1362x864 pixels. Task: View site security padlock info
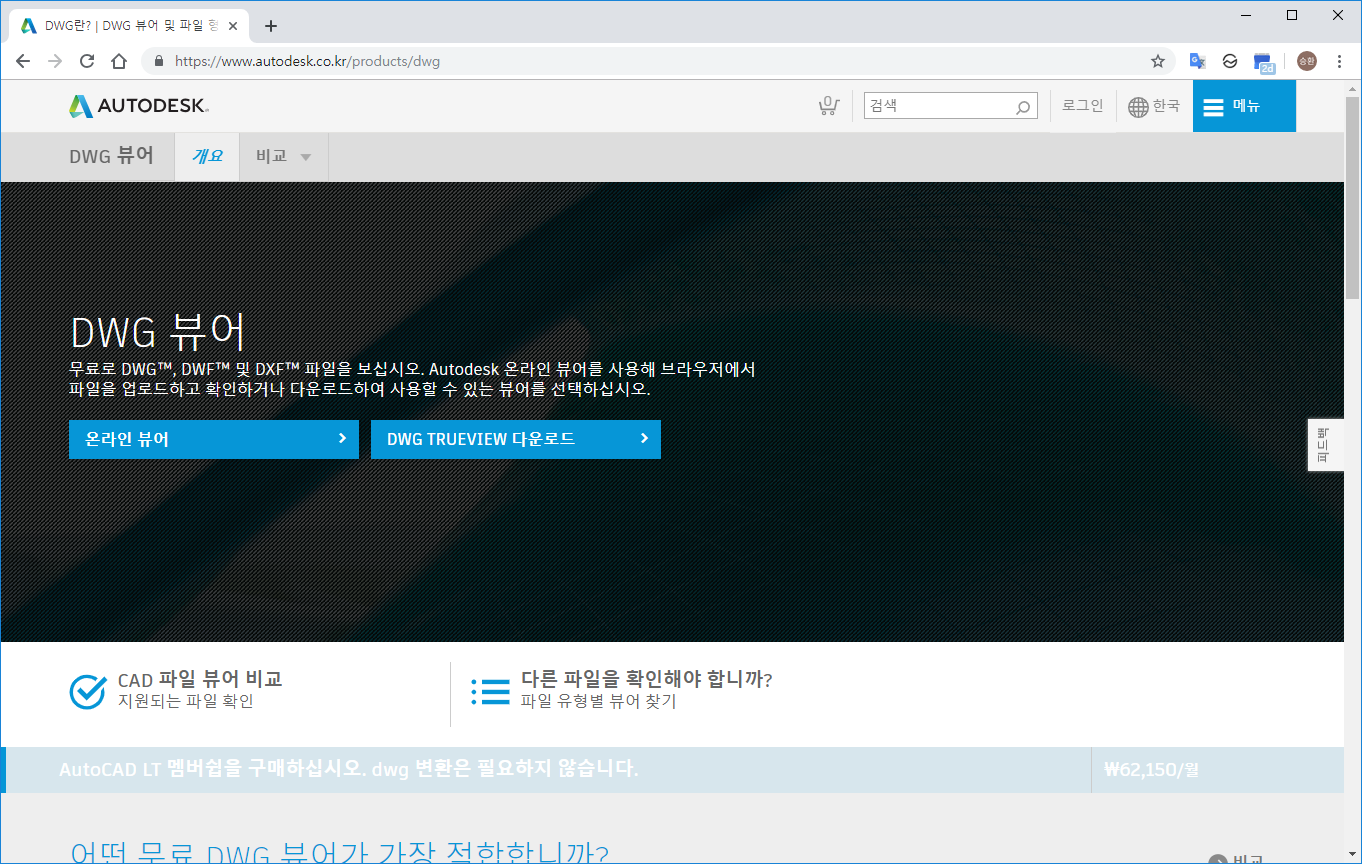158,61
